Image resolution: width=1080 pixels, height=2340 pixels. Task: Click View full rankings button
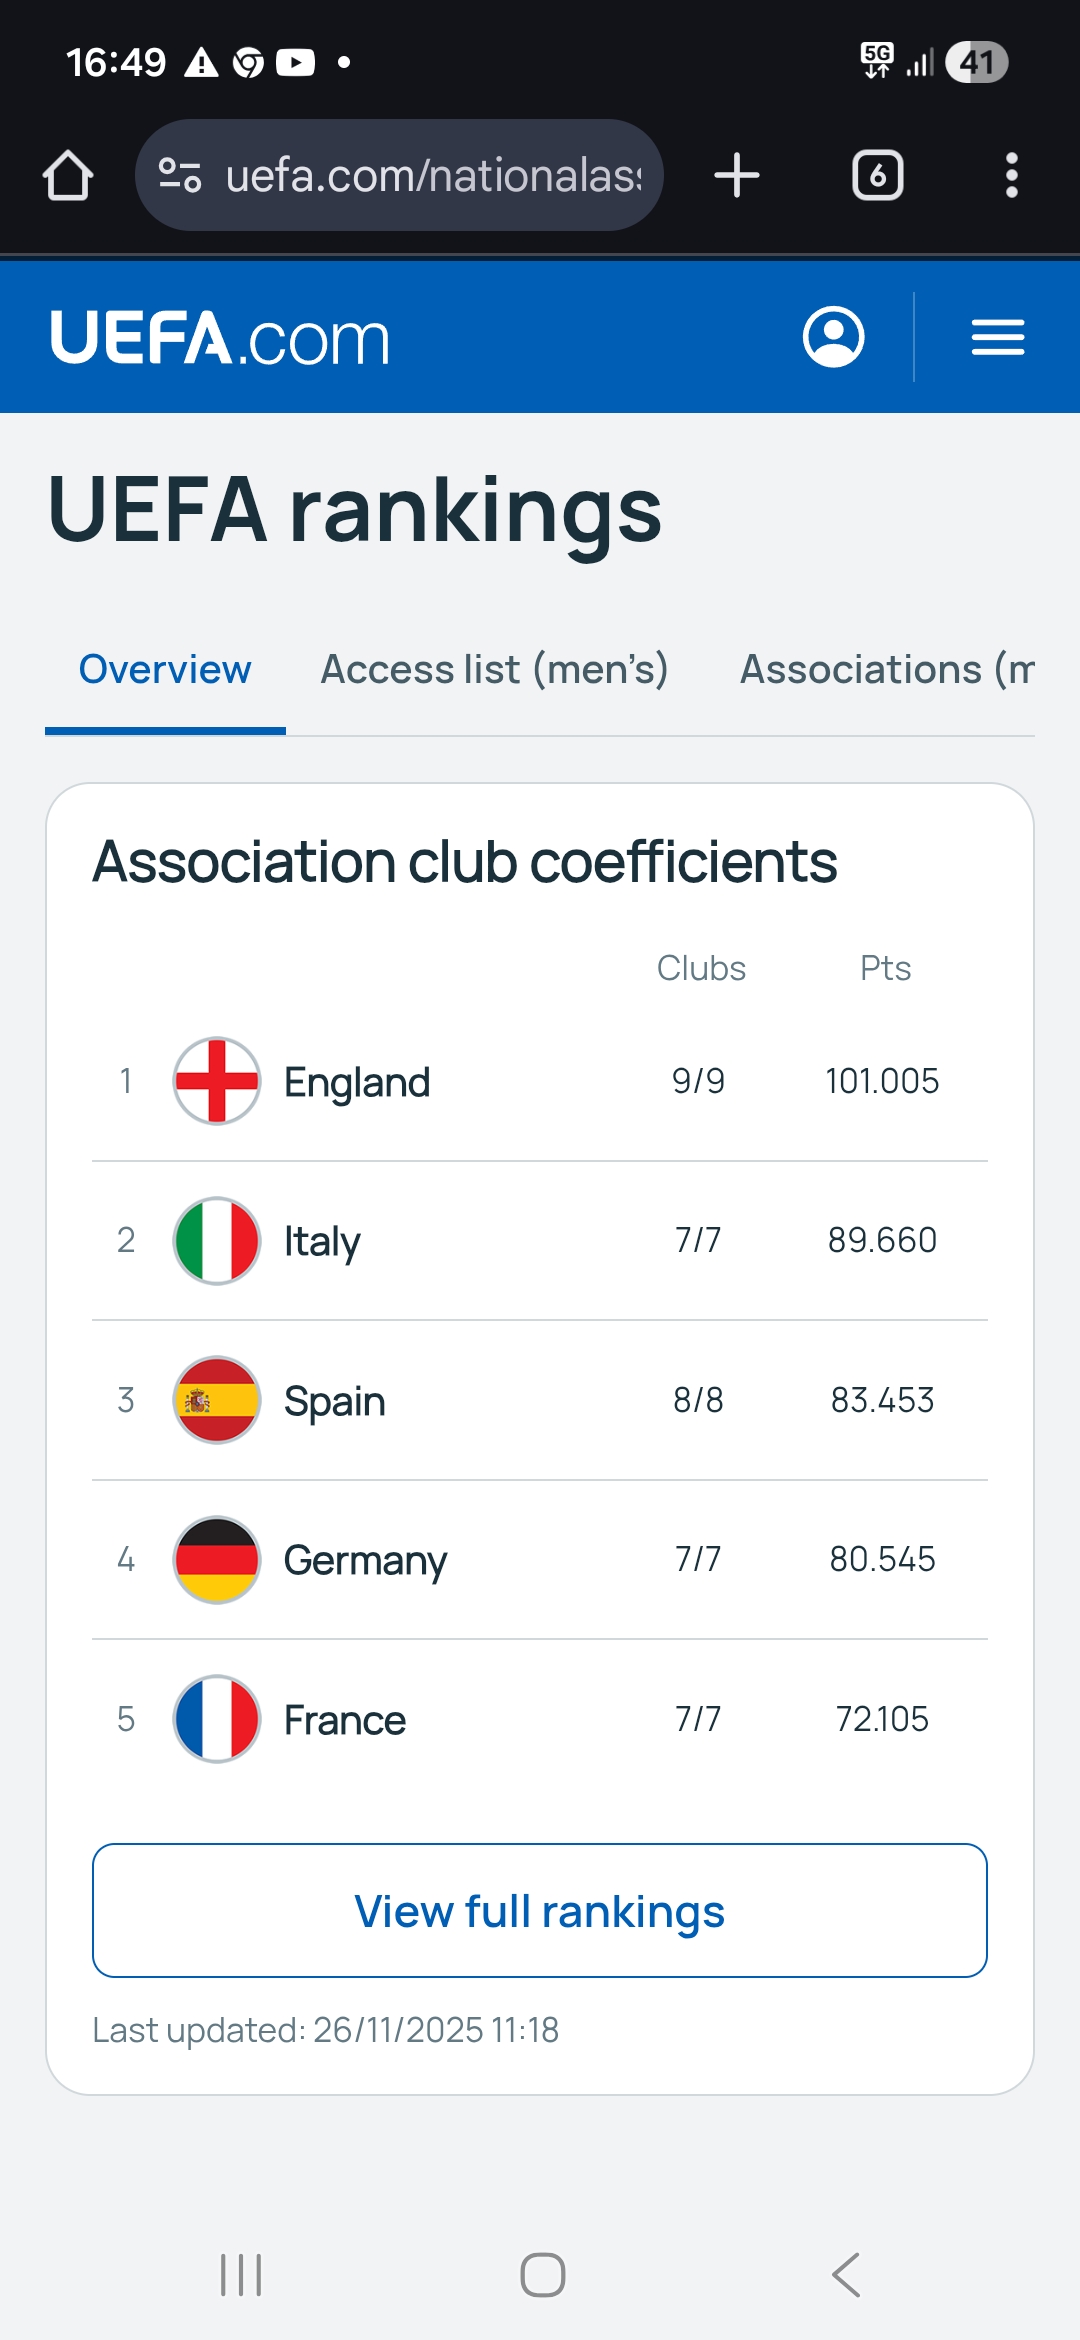click(x=540, y=1911)
